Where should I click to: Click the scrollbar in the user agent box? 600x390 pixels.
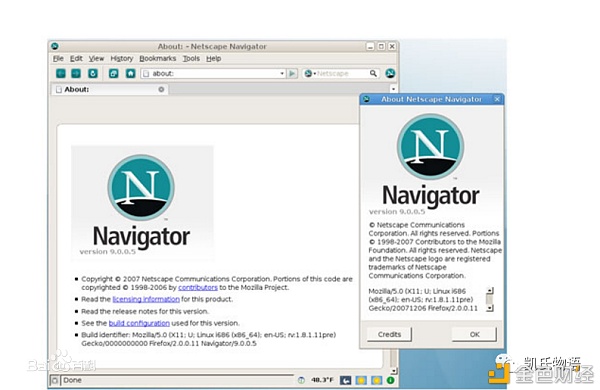click(x=489, y=299)
